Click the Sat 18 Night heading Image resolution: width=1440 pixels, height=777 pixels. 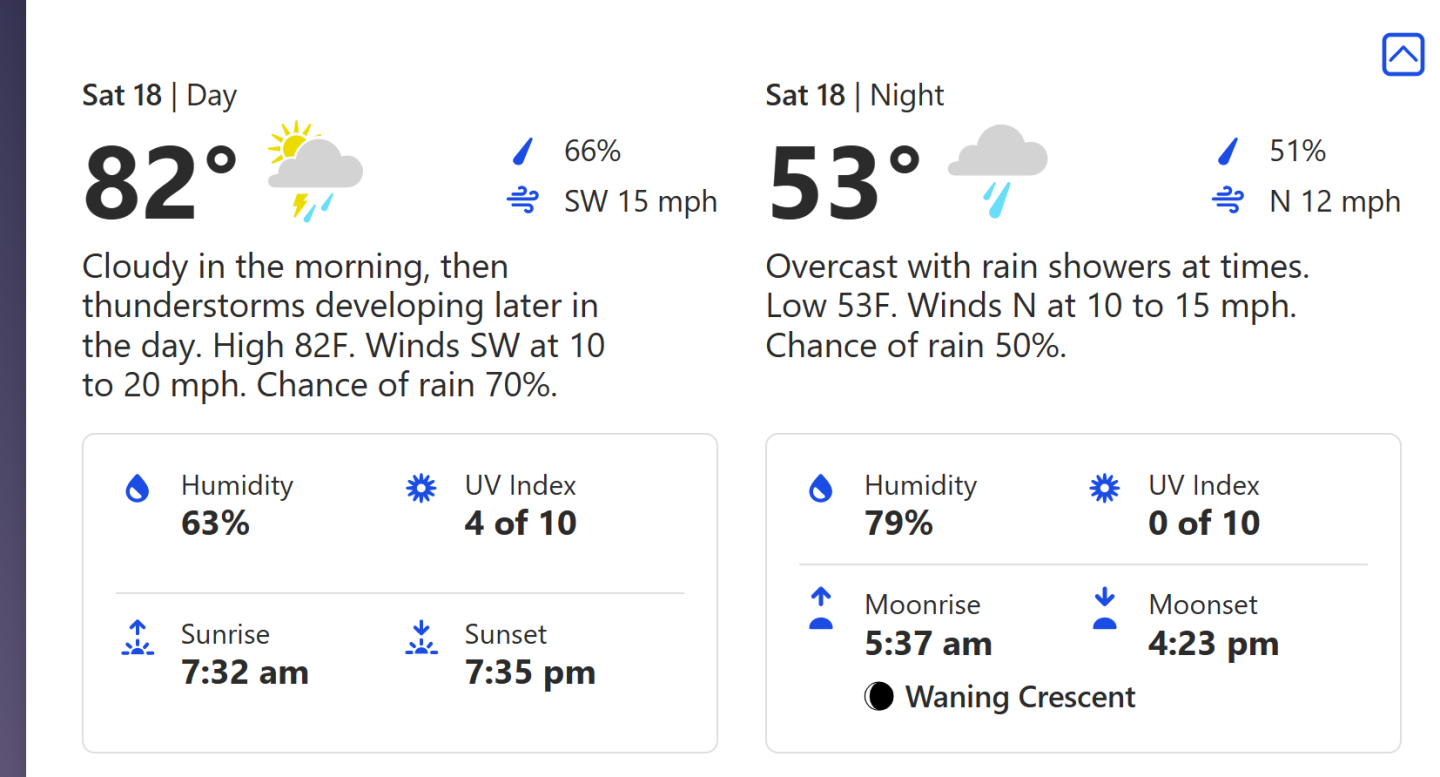[855, 95]
